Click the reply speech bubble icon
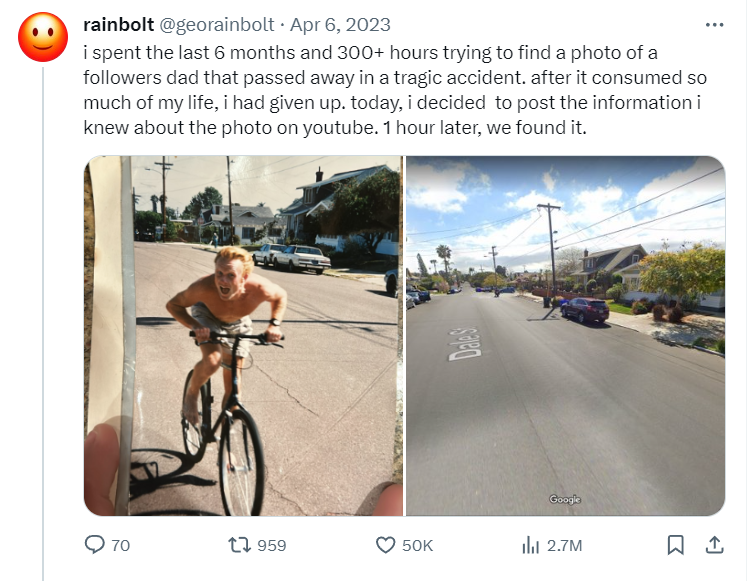754x581 pixels. pos(95,545)
